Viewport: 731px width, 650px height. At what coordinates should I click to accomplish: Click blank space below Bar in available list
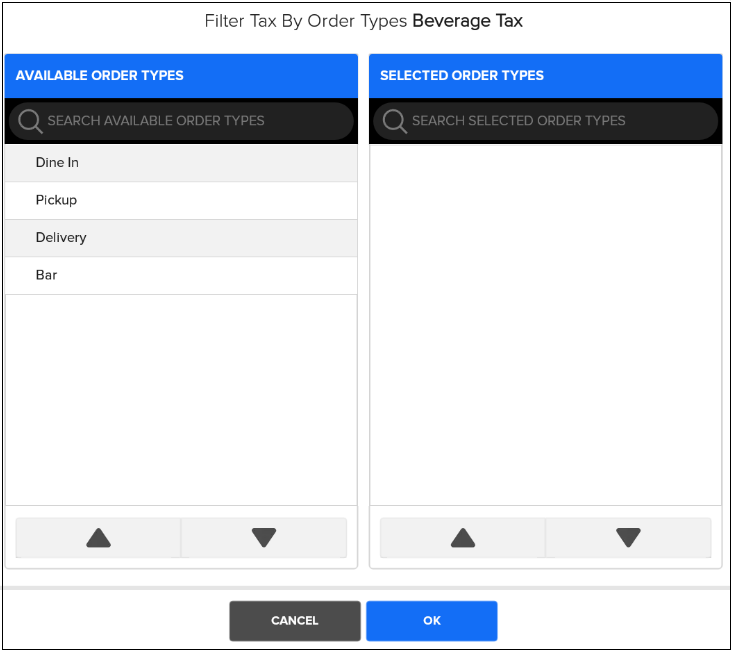tap(180, 400)
